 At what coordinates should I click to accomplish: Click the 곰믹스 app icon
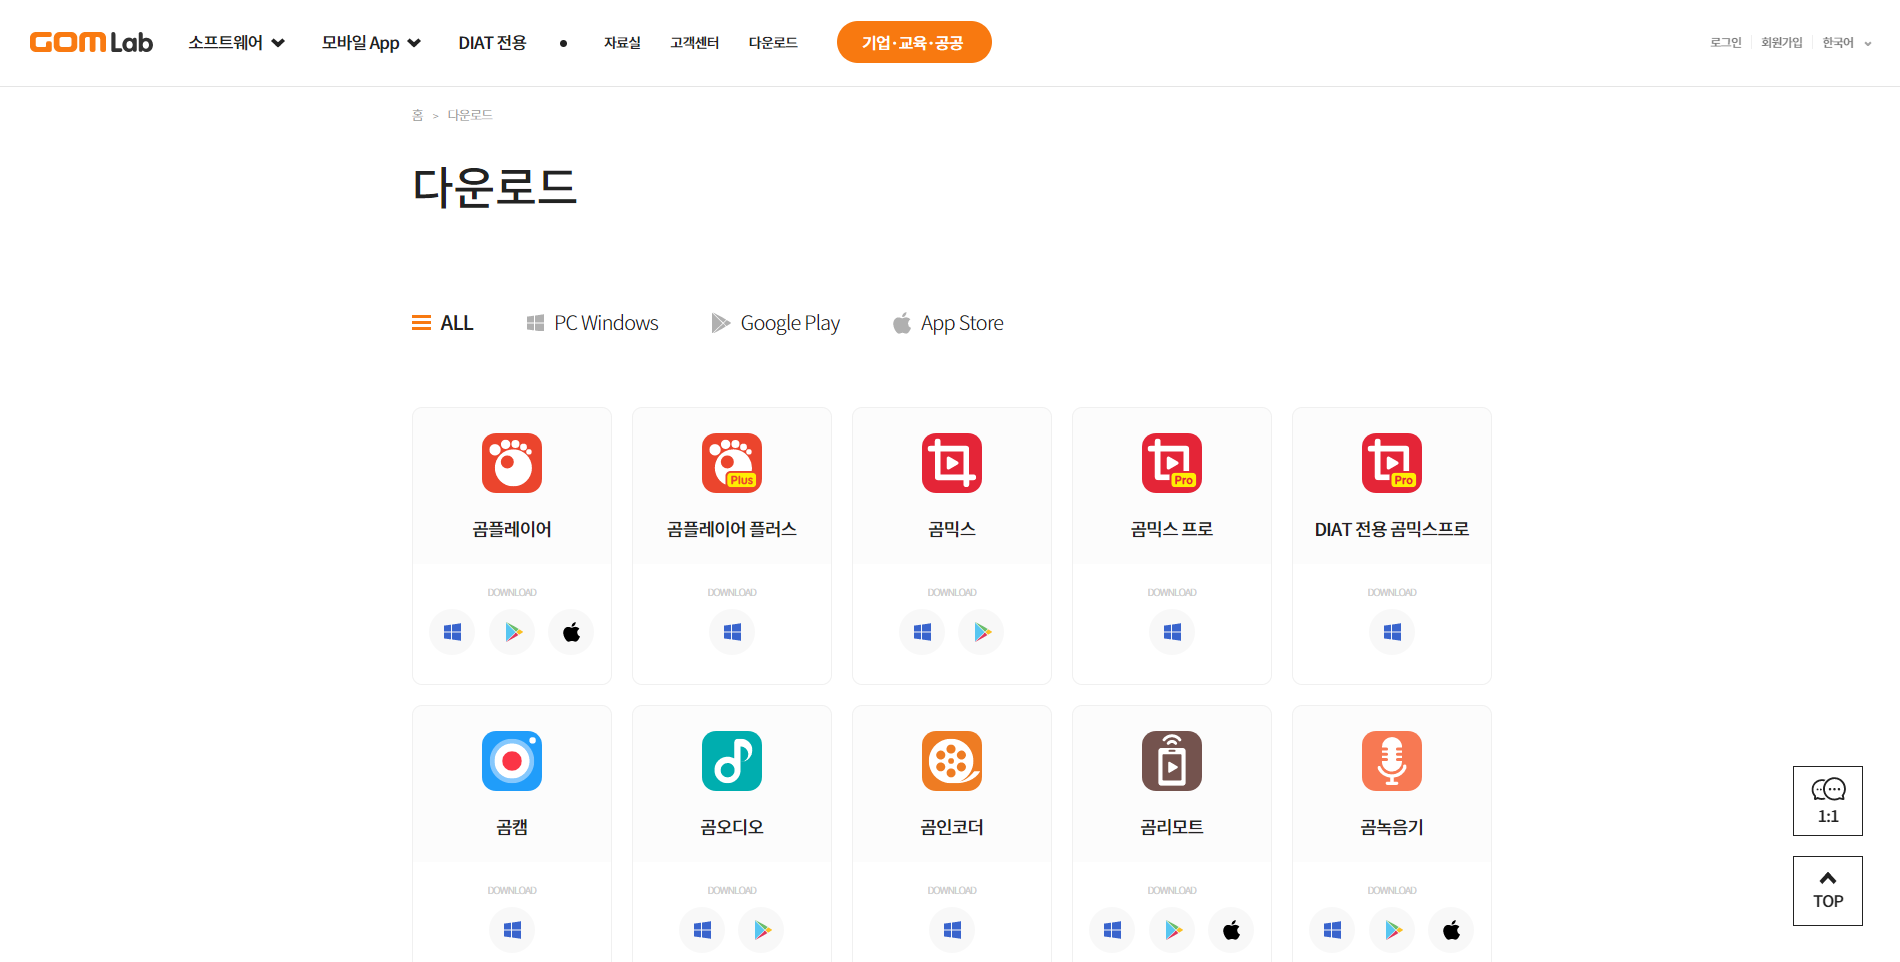coord(952,463)
